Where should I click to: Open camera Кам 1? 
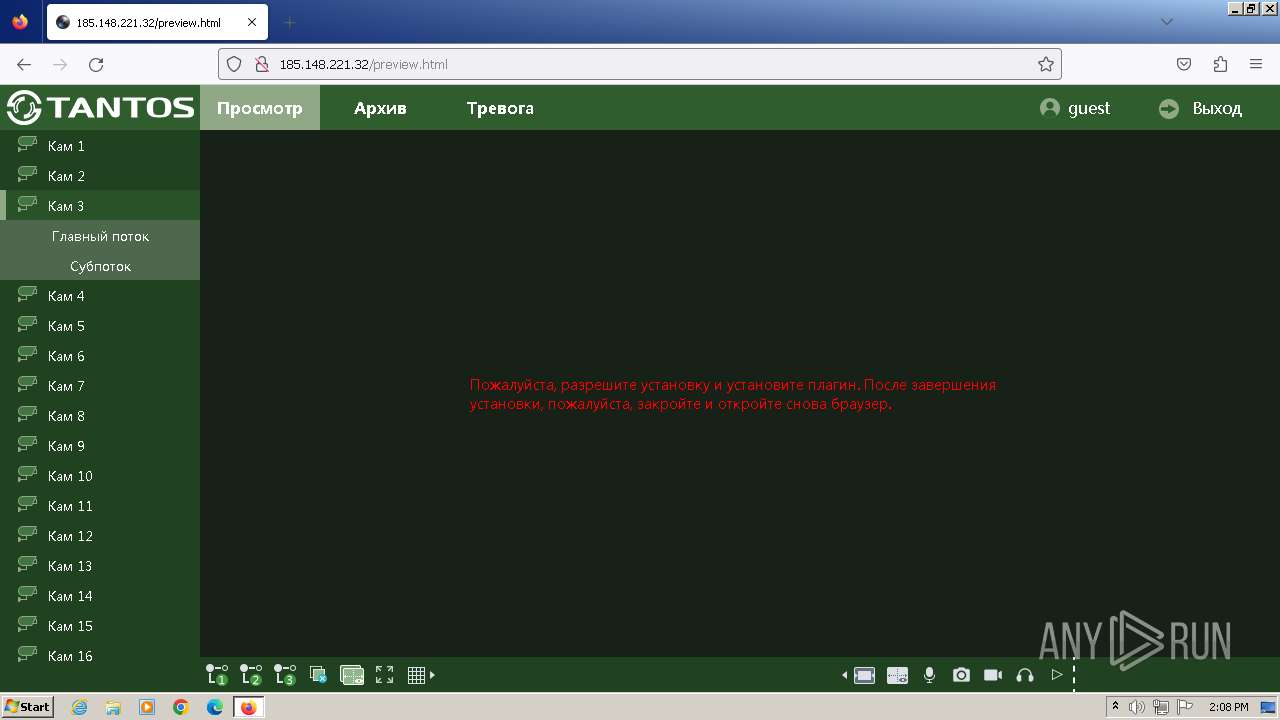100,146
